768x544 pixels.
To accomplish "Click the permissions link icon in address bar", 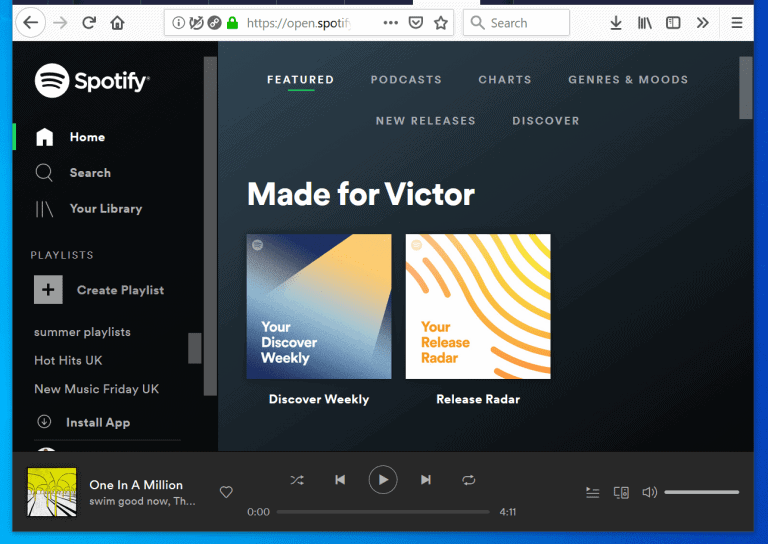I will coord(214,23).
